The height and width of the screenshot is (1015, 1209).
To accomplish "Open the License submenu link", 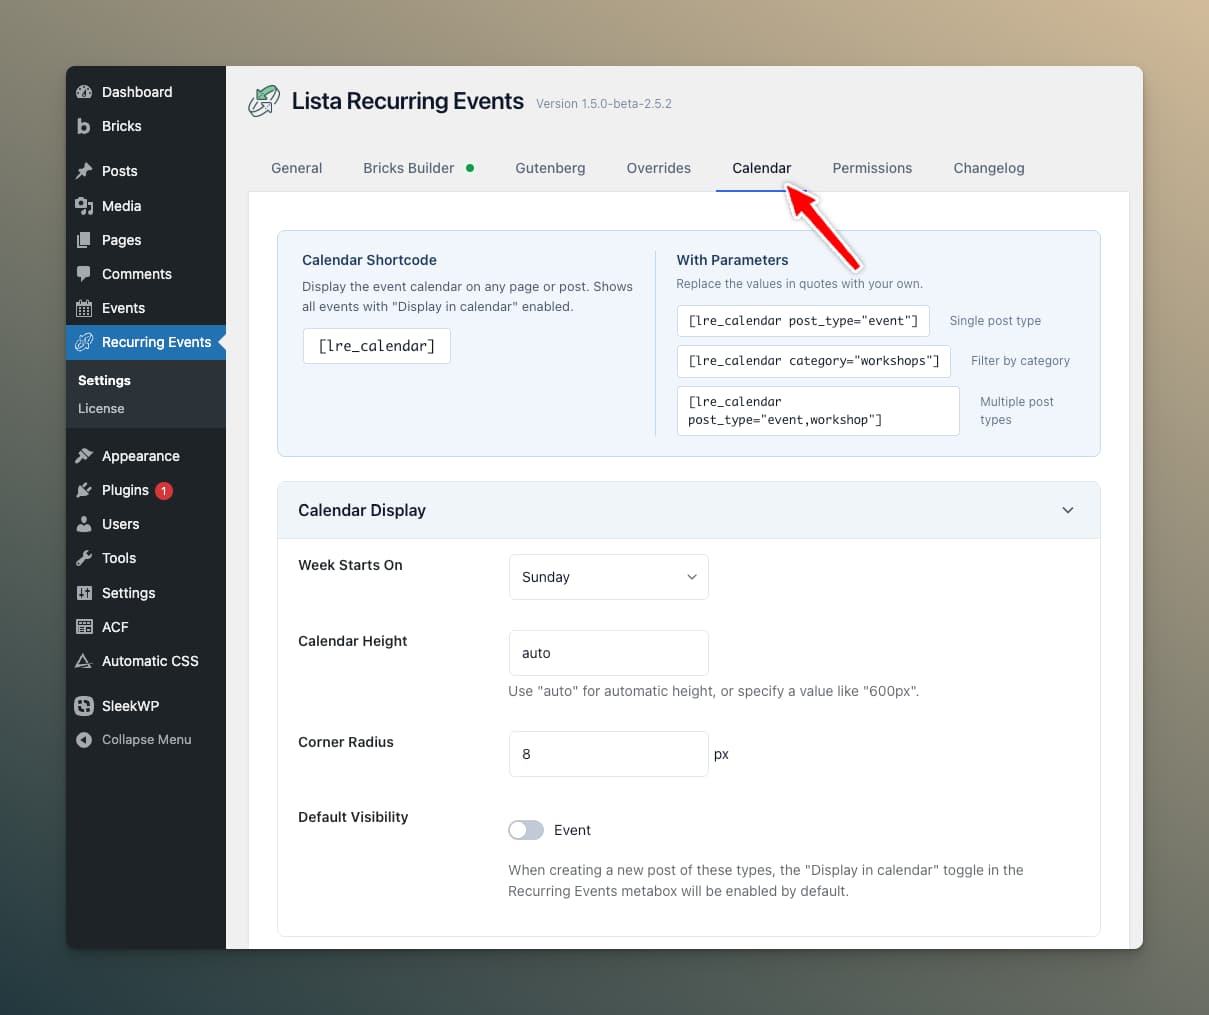I will click(x=101, y=408).
